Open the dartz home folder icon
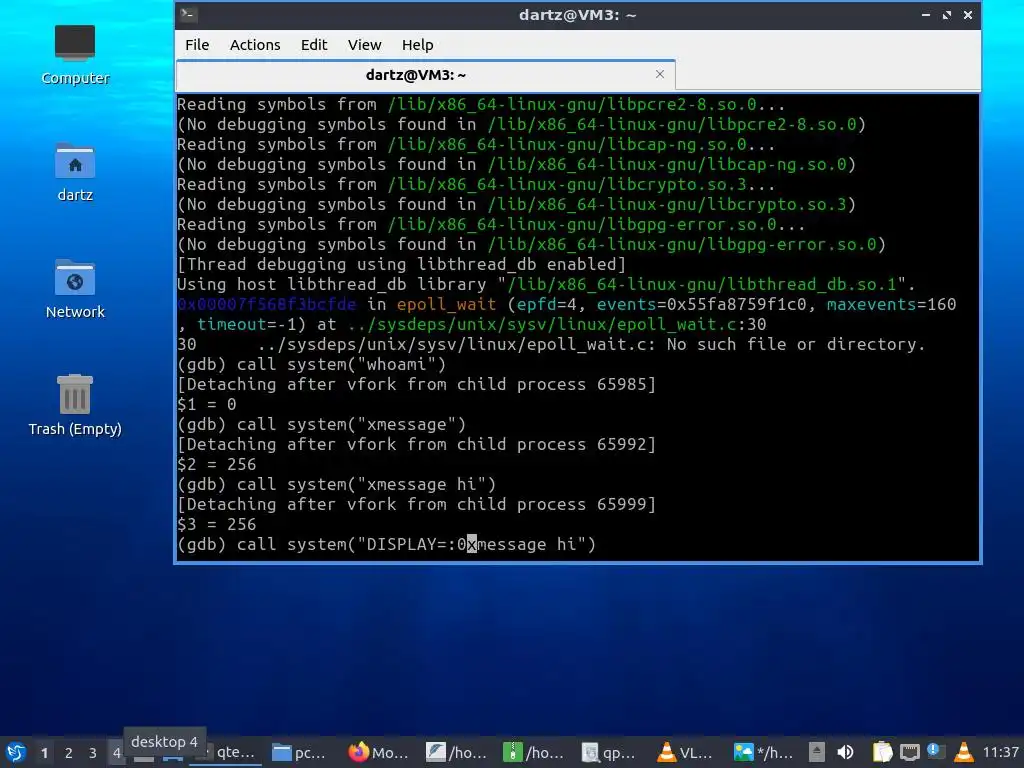 [x=75, y=172]
